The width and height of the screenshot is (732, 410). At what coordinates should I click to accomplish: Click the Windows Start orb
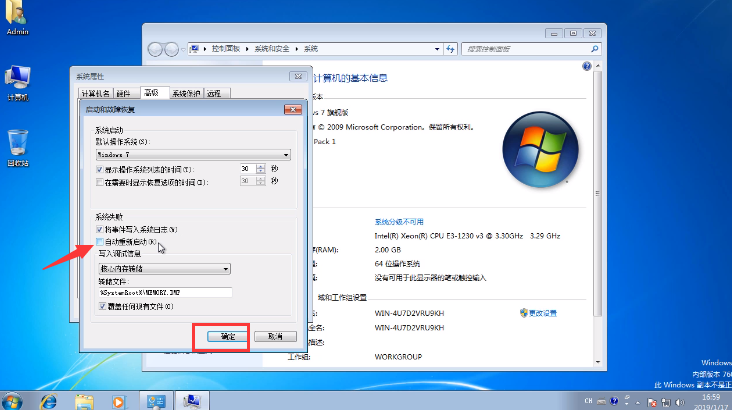click(14, 400)
